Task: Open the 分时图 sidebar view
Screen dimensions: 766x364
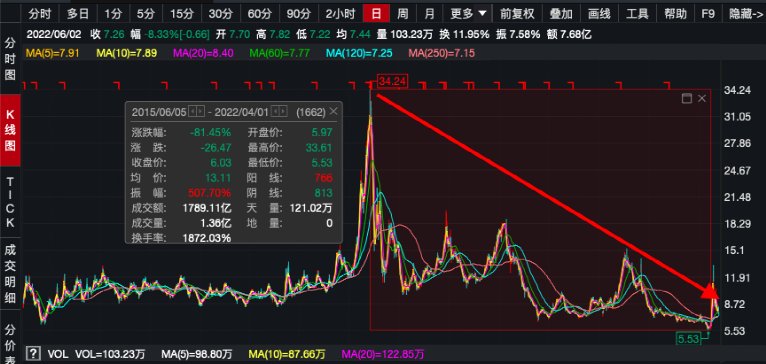Action: tap(10, 59)
